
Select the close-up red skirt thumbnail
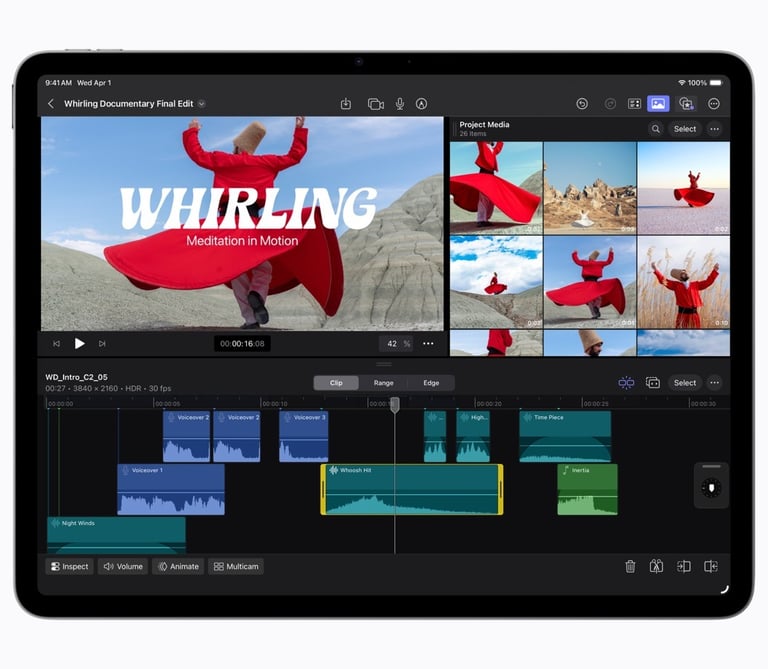point(496,188)
